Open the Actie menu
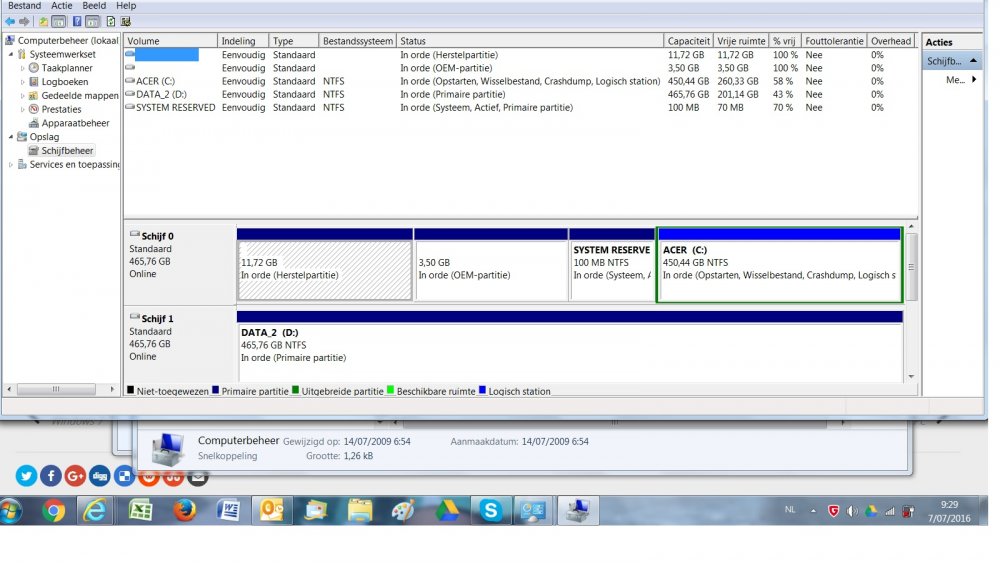 coord(62,6)
